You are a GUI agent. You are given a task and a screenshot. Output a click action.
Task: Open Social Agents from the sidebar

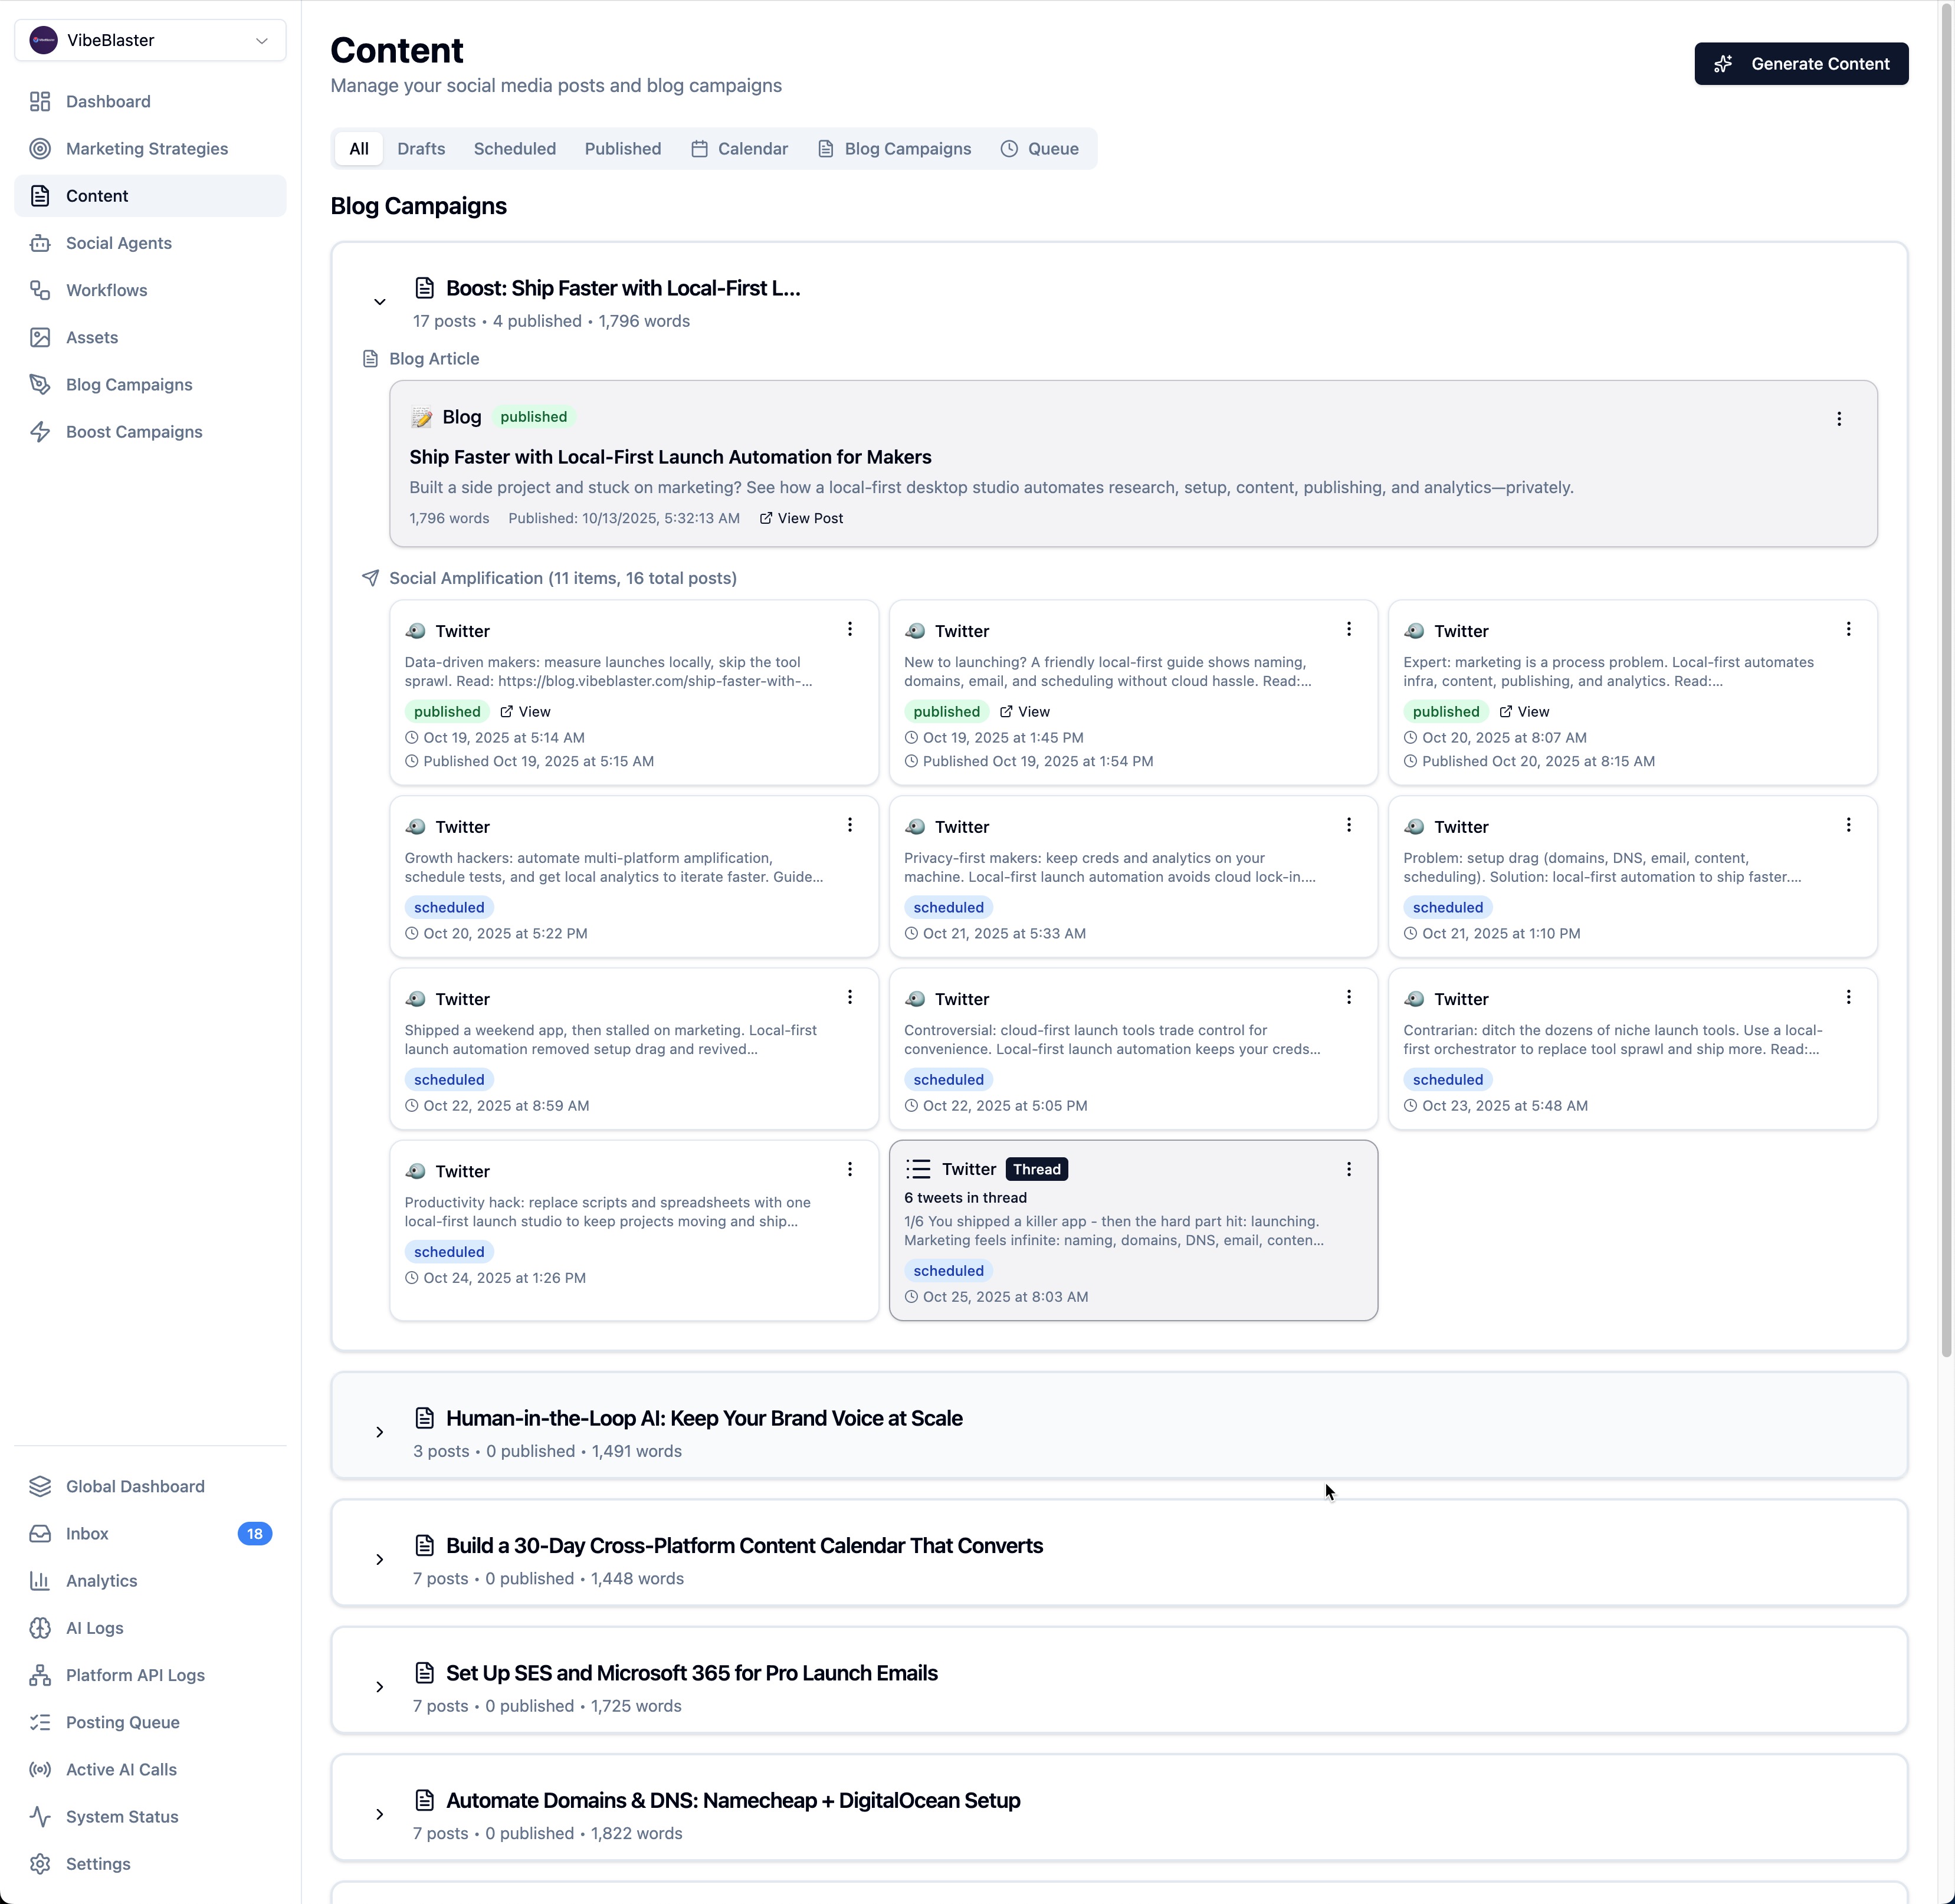(x=119, y=243)
